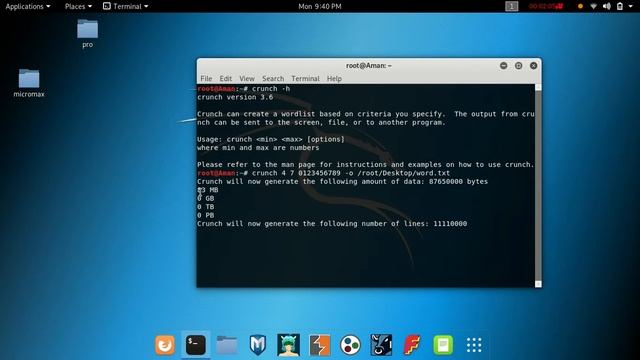Click the red screen recording timer
The width and height of the screenshot is (640, 360).
click(546, 6)
